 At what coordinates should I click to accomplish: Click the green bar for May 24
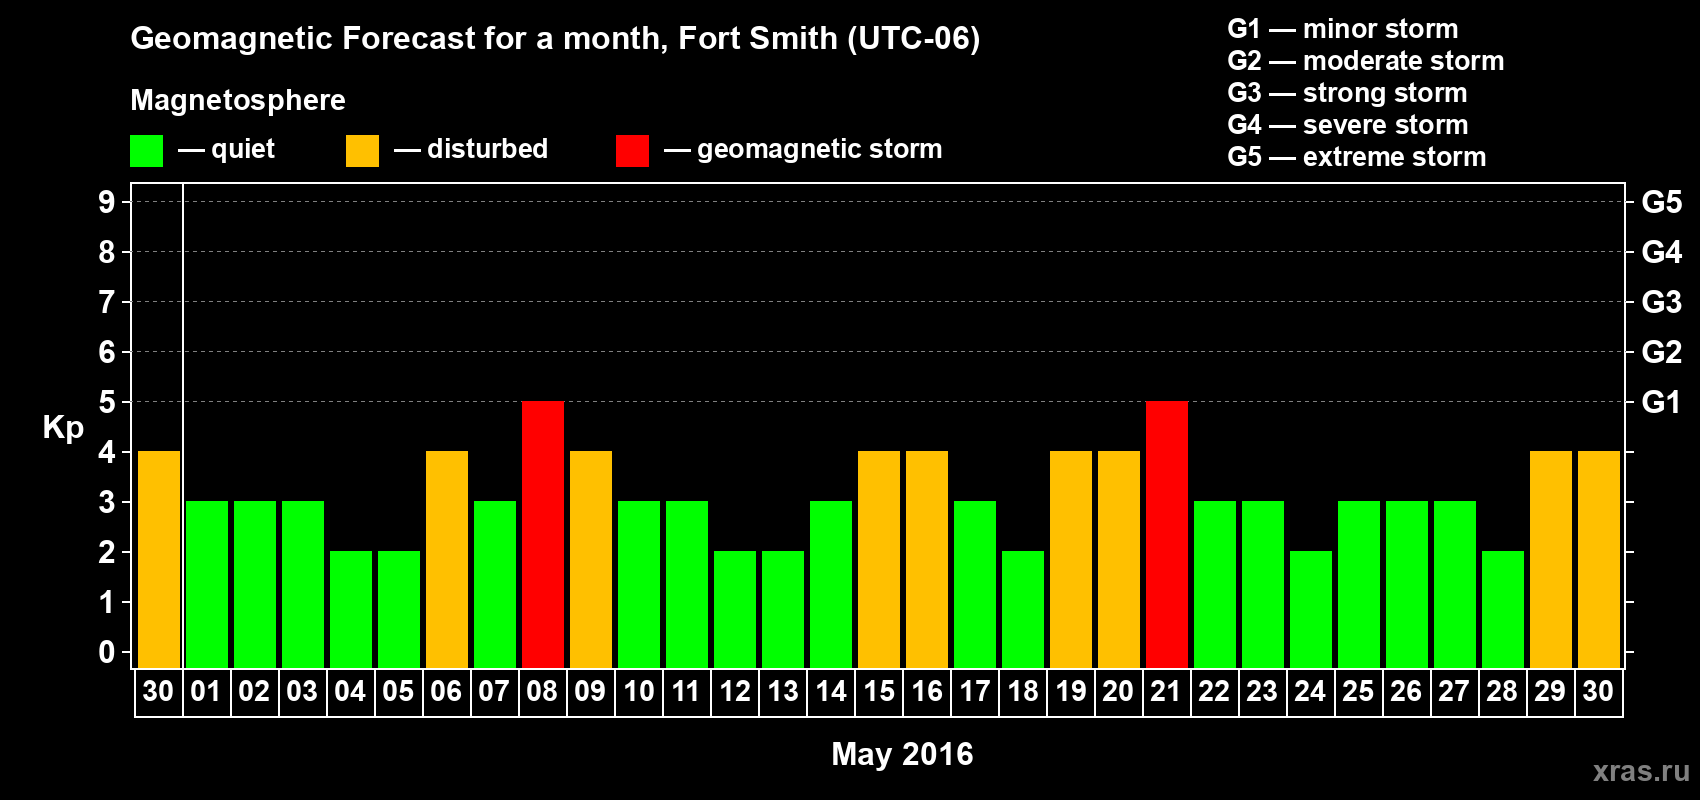(1311, 610)
